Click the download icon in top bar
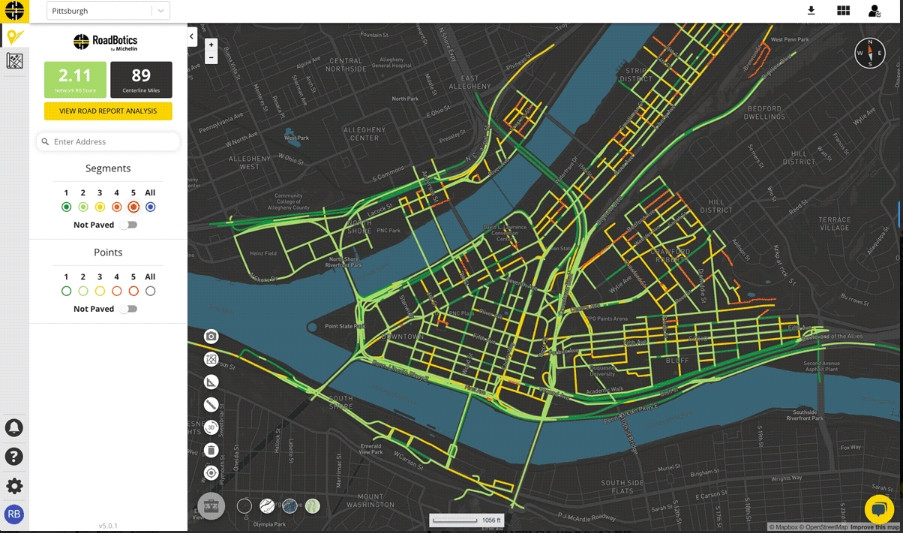The width and height of the screenshot is (903, 533). pyautogui.click(x=811, y=11)
